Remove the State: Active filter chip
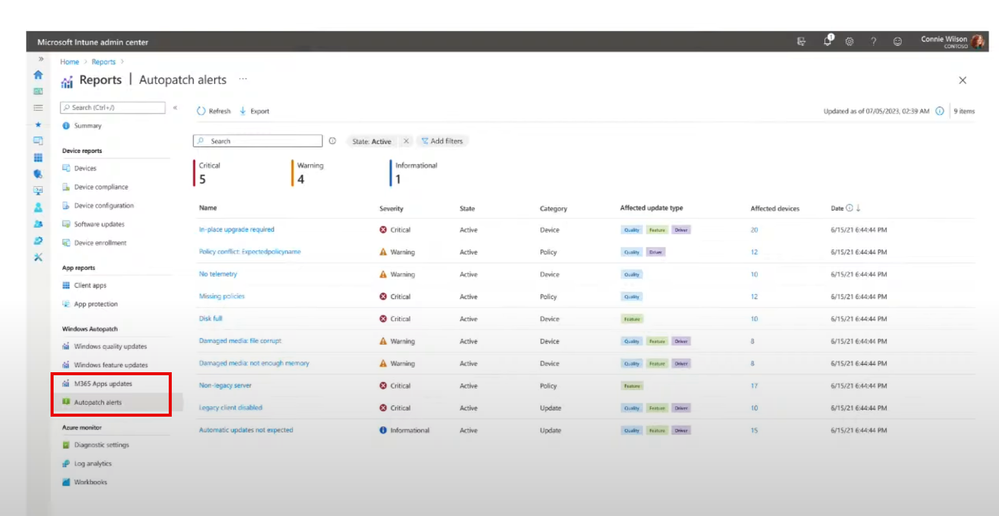Image resolution: width=999 pixels, height=516 pixels. 406,141
